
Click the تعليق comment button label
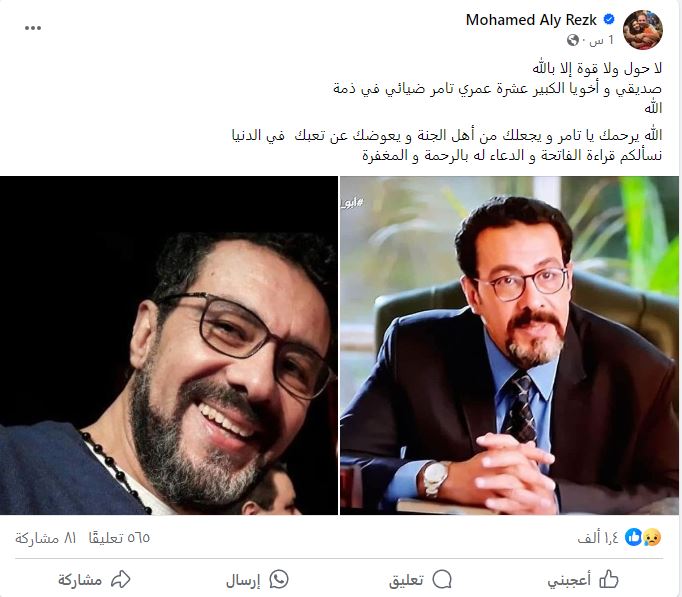tap(406, 580)
